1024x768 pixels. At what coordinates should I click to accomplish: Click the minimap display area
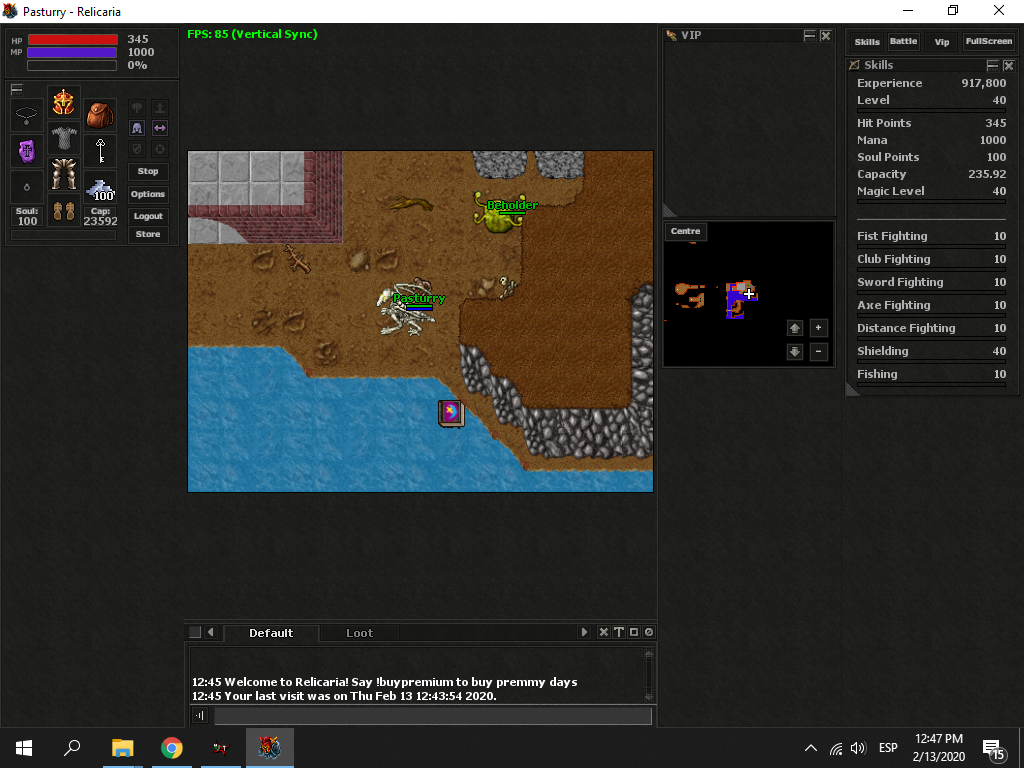click(x=748, y=295)
